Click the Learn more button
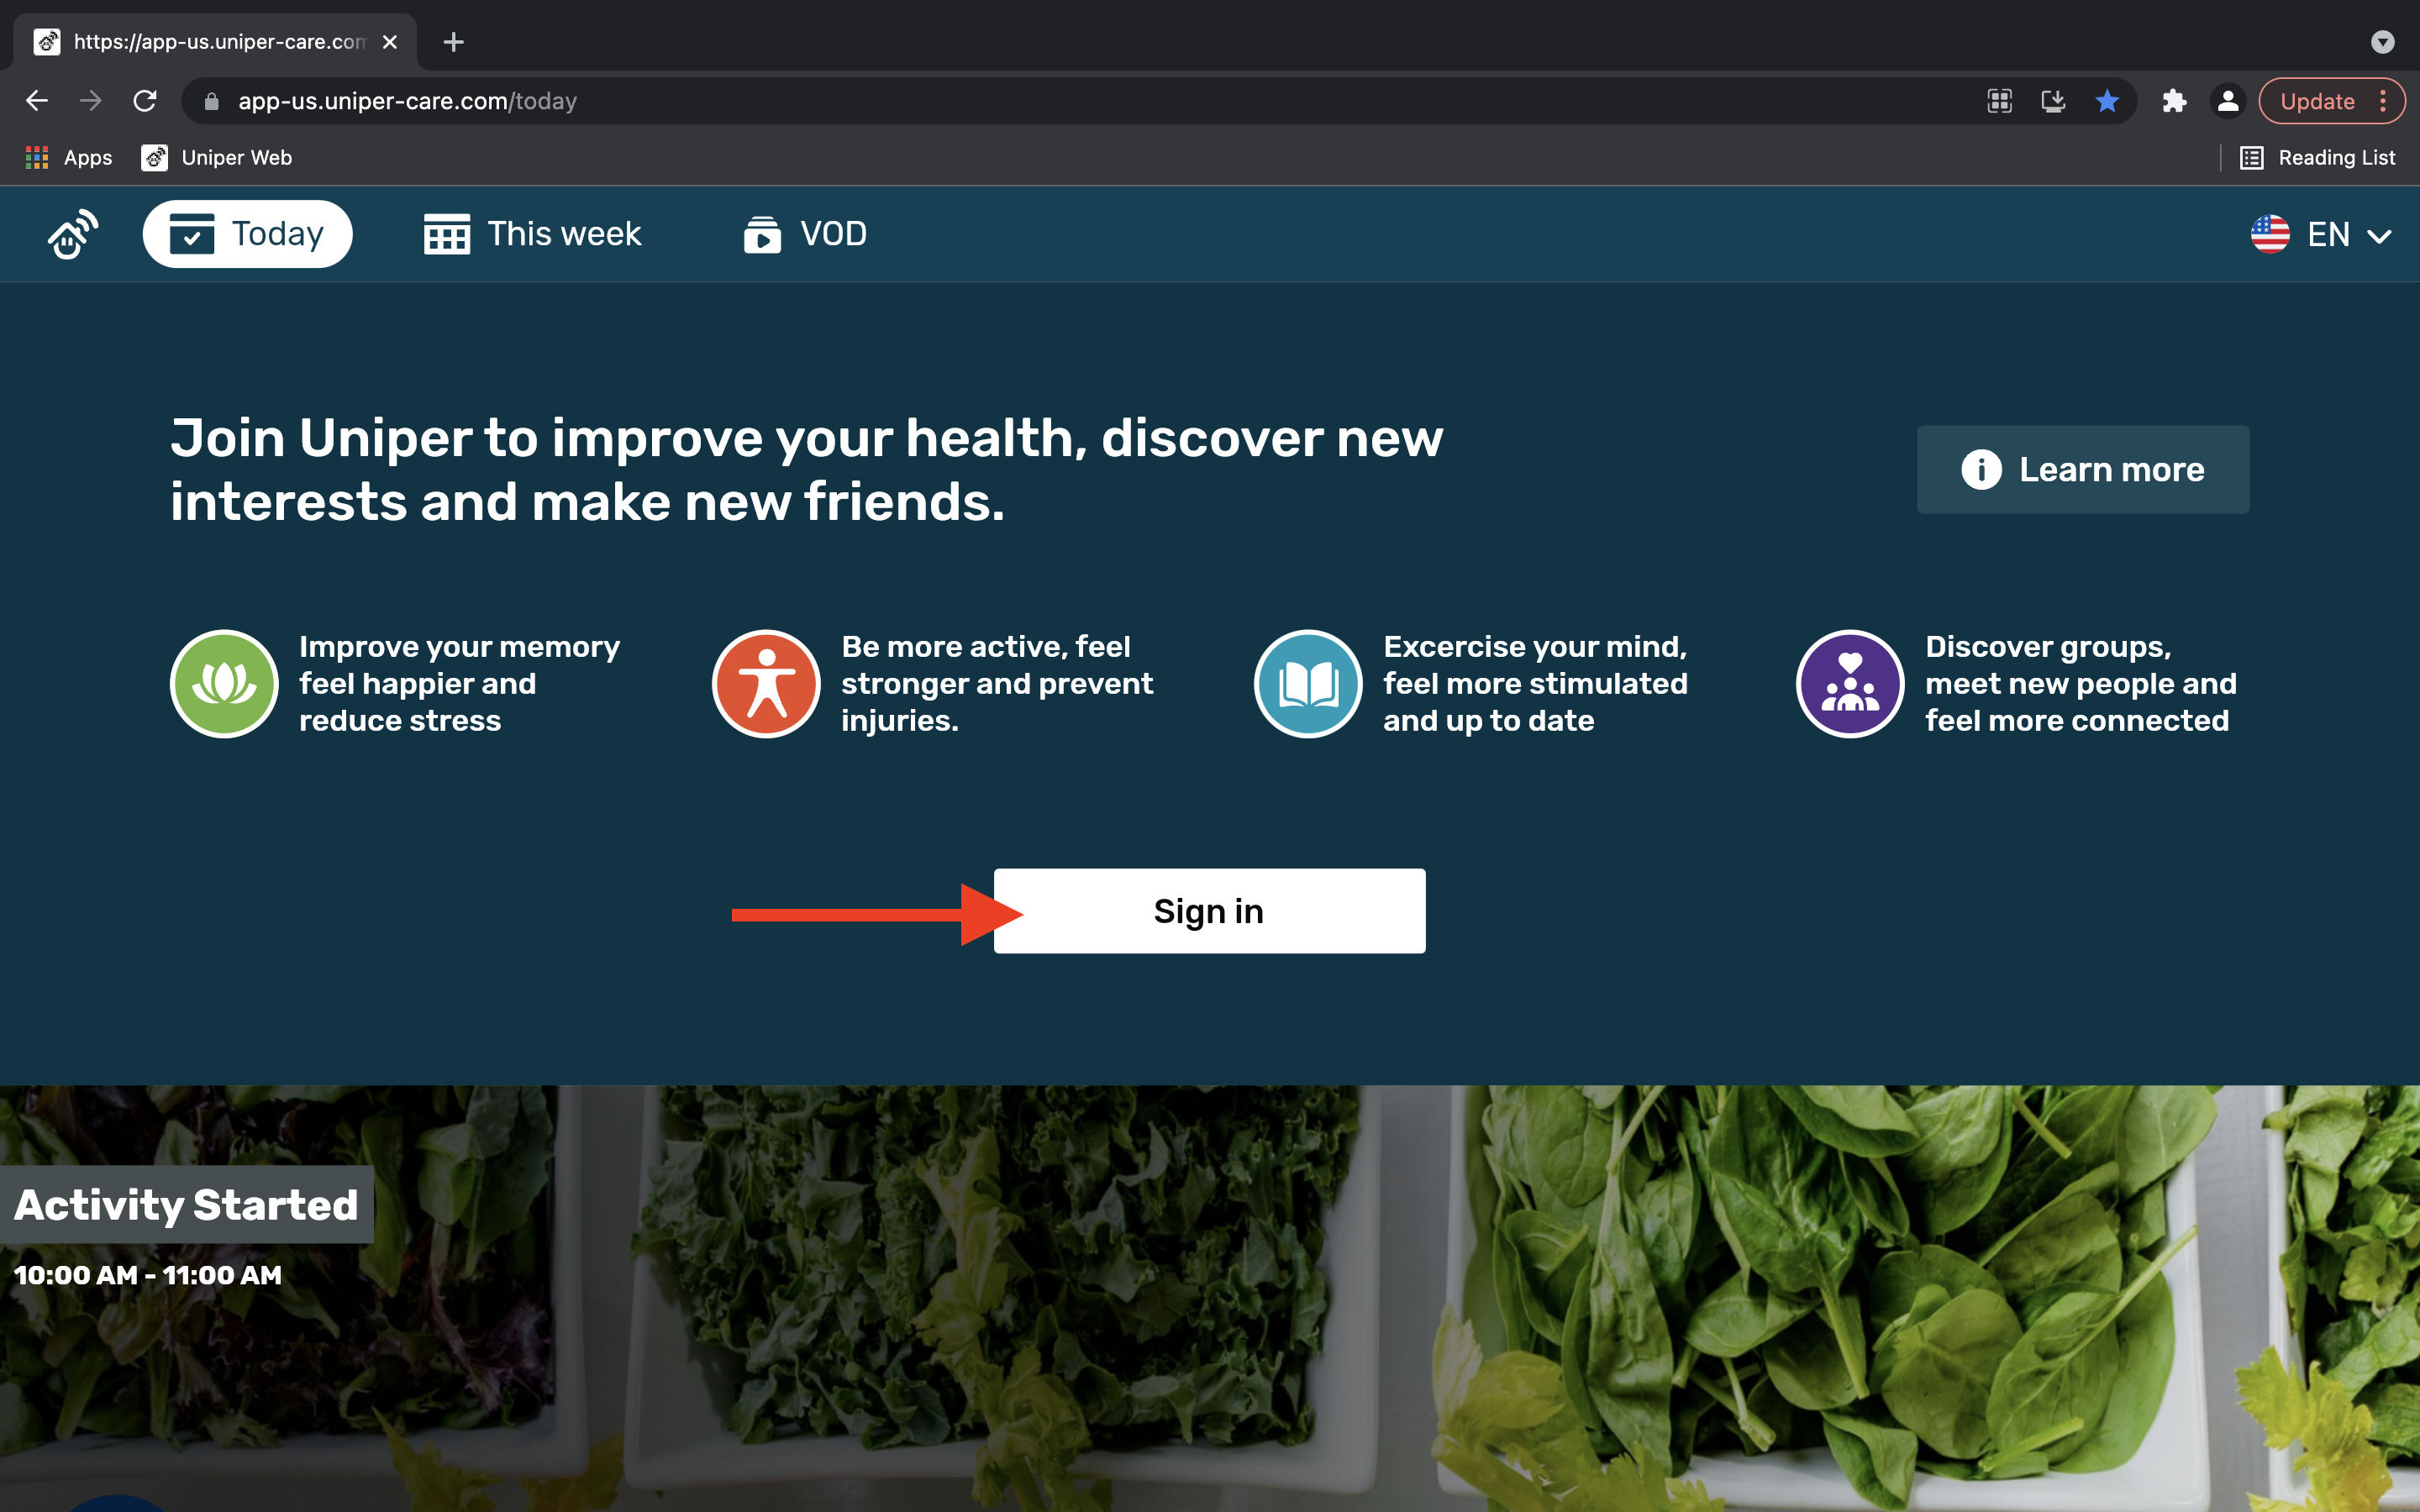 click(2083, 469)
